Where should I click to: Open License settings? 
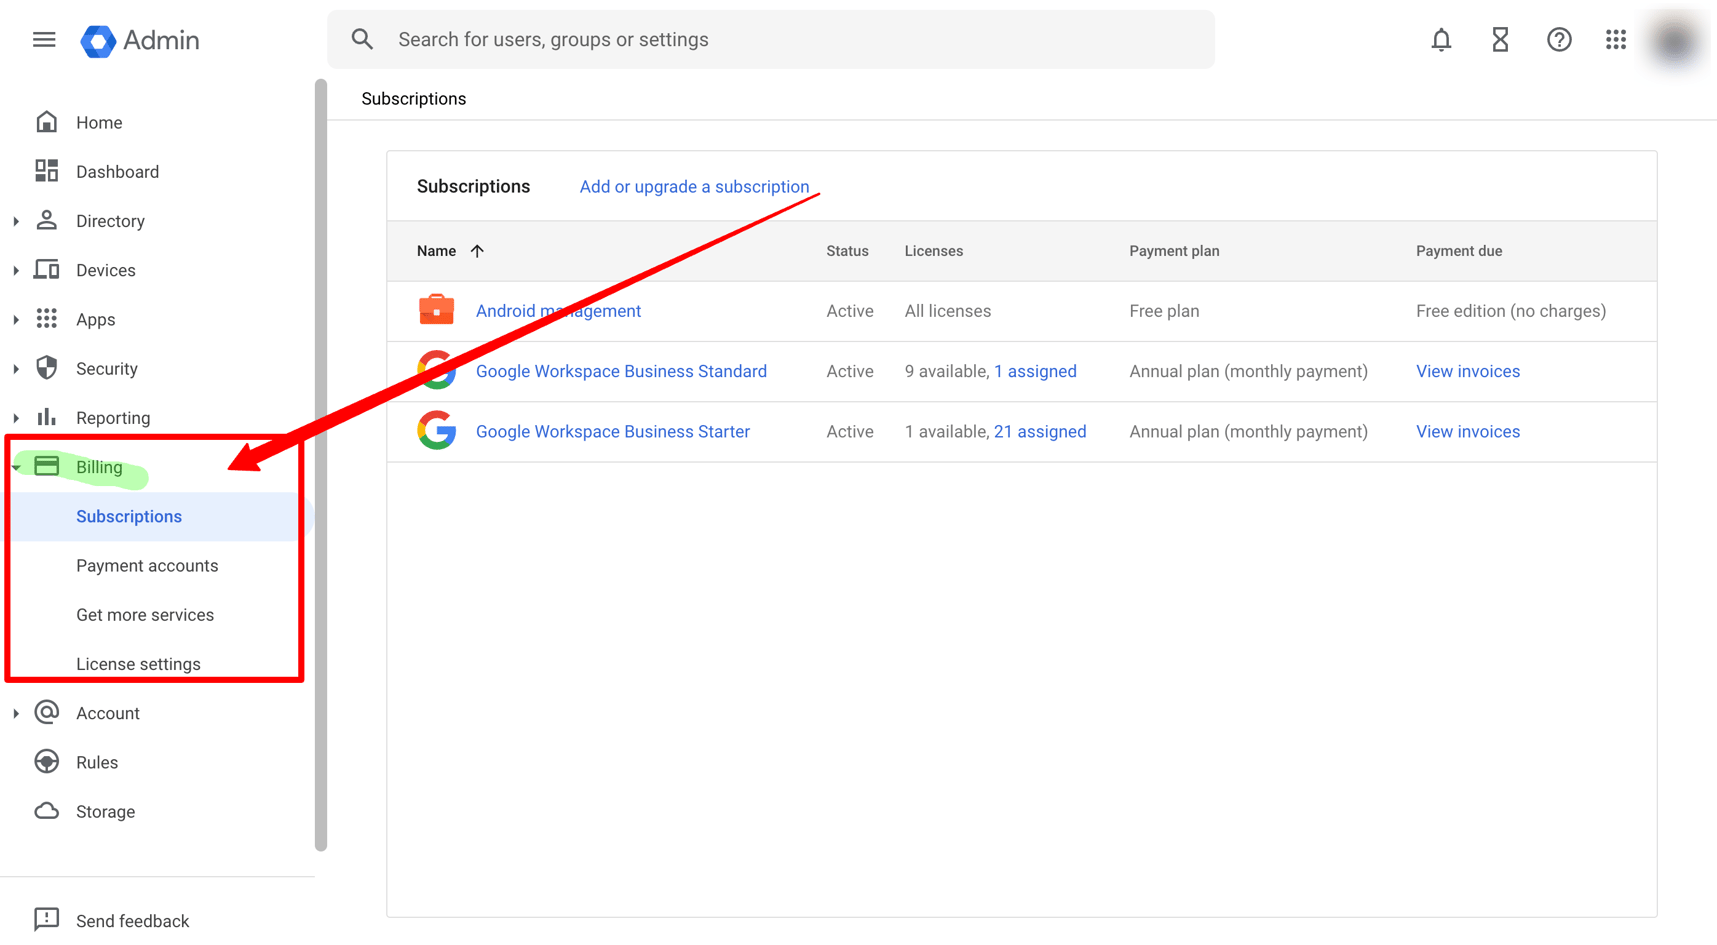pyautogui.click(x=138, y=663)
